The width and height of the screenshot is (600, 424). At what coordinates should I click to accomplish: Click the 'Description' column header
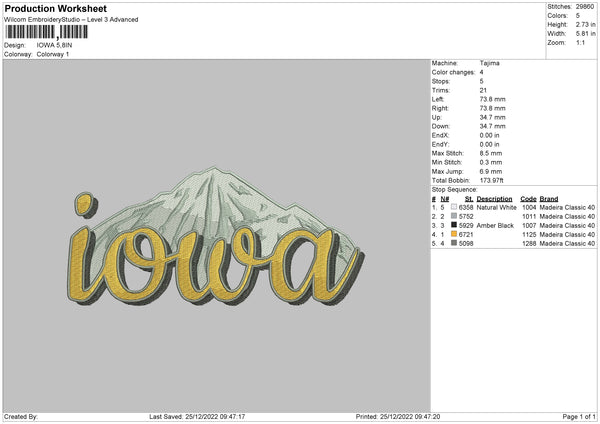[x=494, y=199]
